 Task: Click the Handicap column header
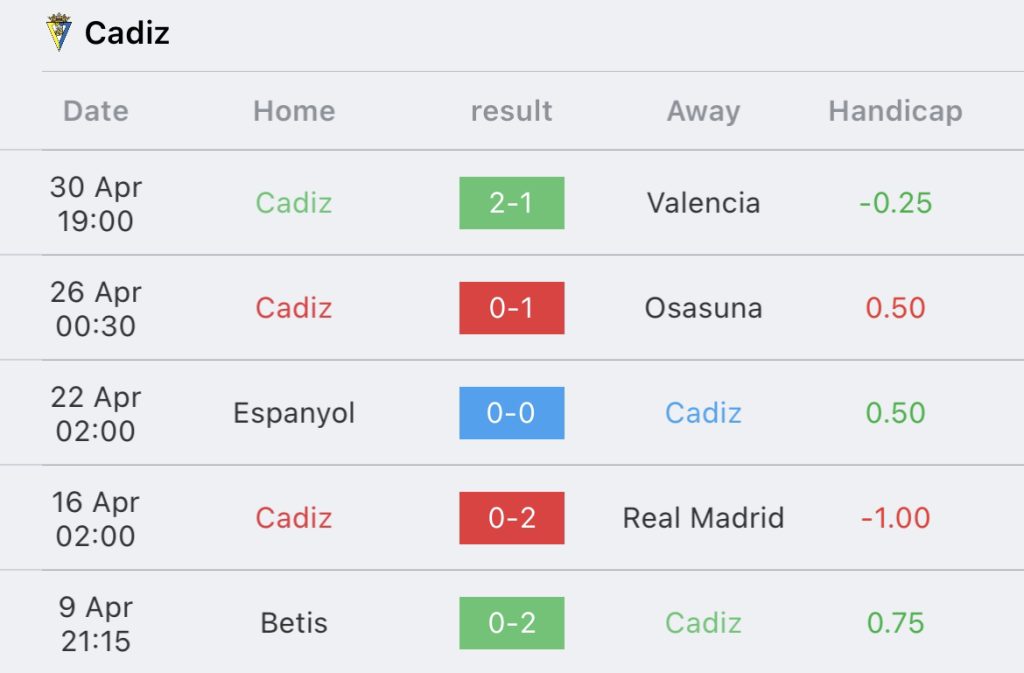[895, 112]
